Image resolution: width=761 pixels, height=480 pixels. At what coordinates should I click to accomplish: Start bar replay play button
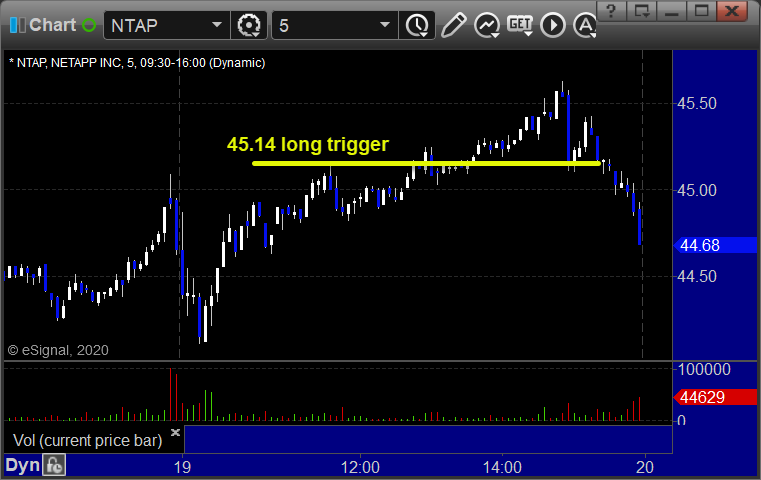[x=553, y=25]
